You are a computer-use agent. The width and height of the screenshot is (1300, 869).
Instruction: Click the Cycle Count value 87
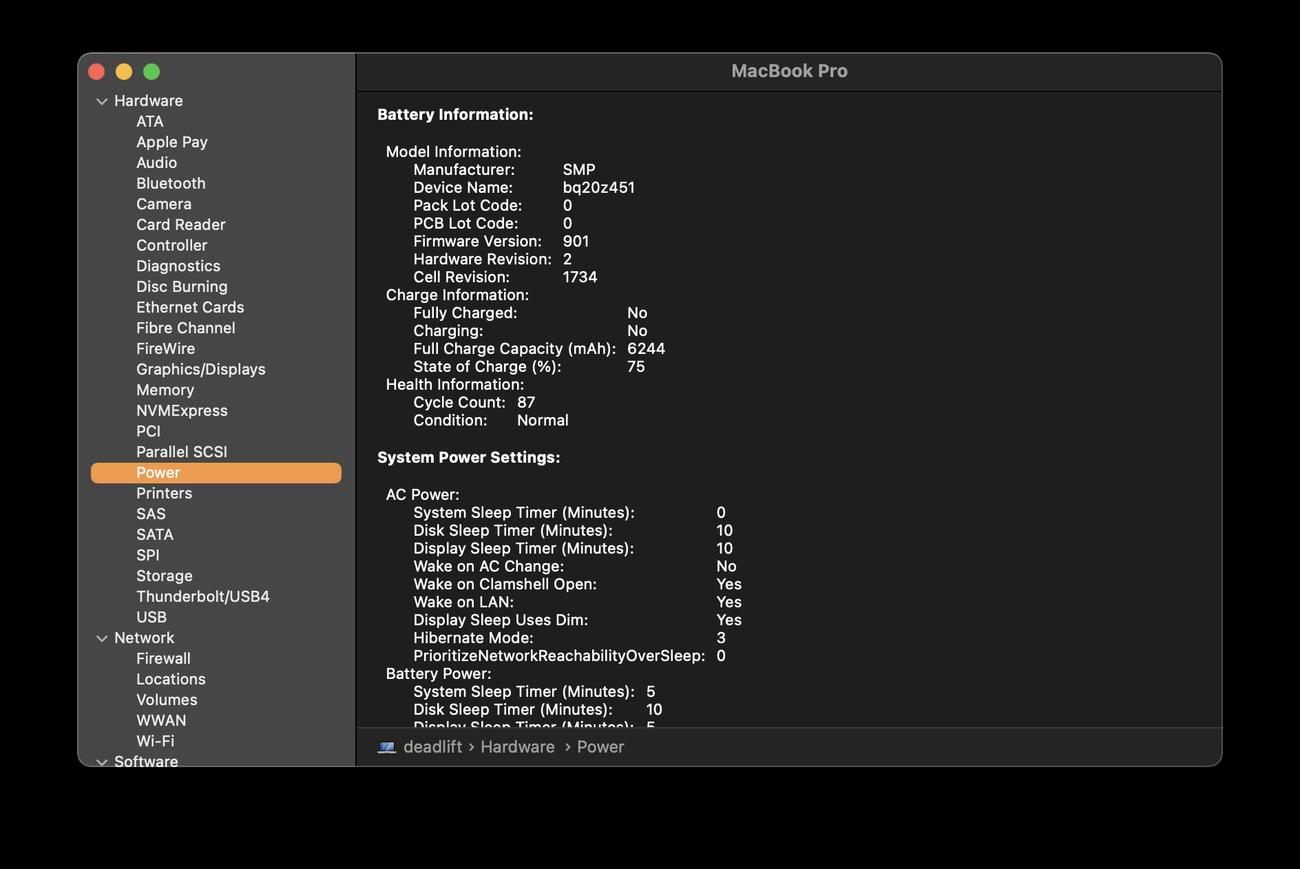pyautogui.click(x=526, y=403)
